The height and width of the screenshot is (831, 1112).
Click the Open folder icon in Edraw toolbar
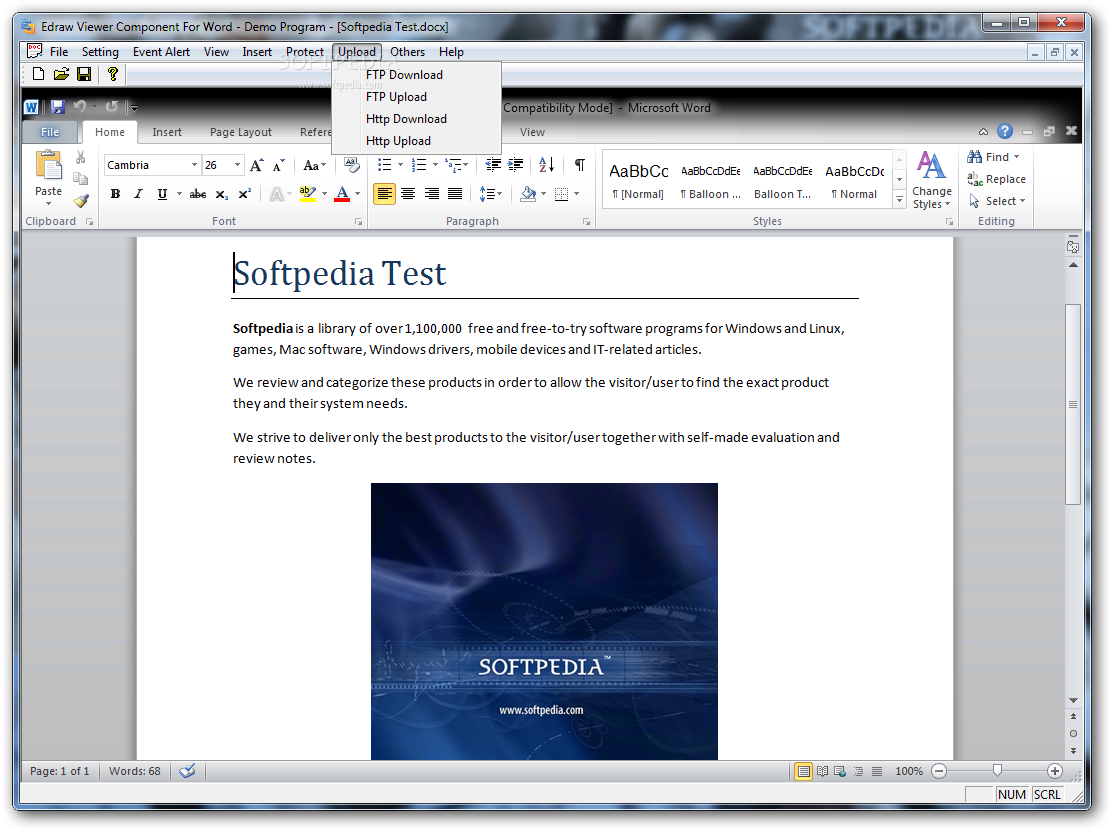pyautogui.click(x=61, y=74)
